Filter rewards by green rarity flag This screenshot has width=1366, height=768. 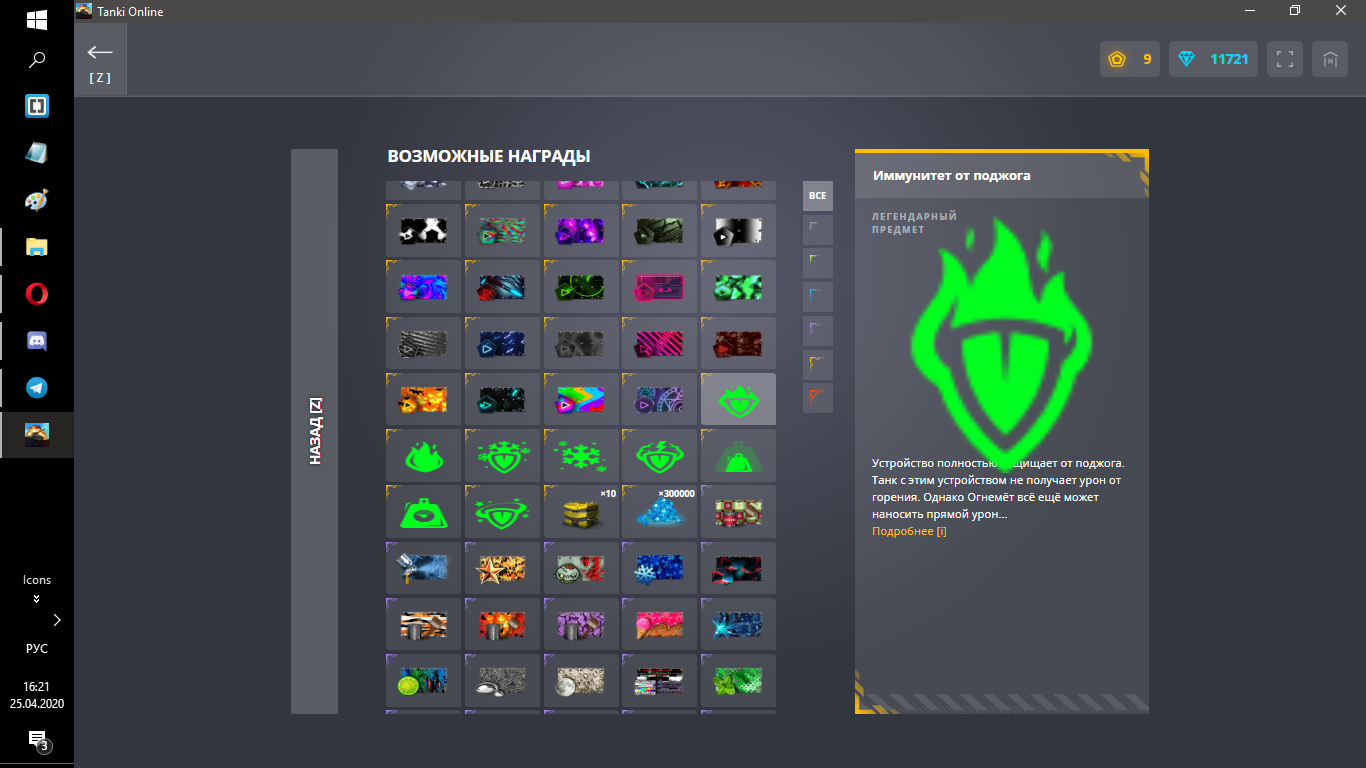coord(818,264)
